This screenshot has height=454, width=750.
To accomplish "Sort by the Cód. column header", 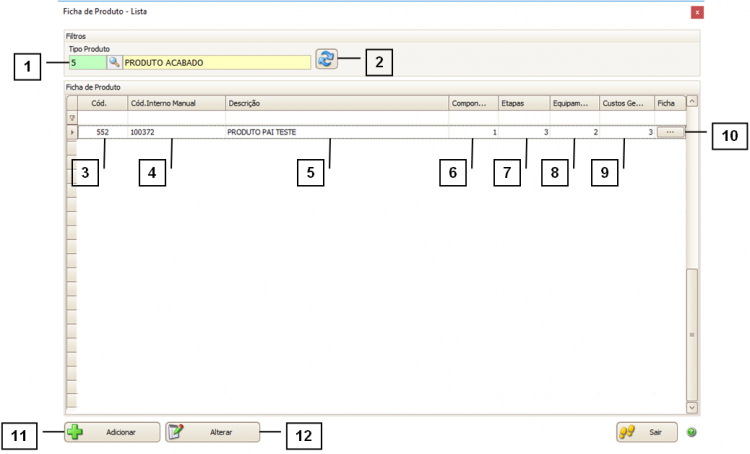I will point(101,102).
